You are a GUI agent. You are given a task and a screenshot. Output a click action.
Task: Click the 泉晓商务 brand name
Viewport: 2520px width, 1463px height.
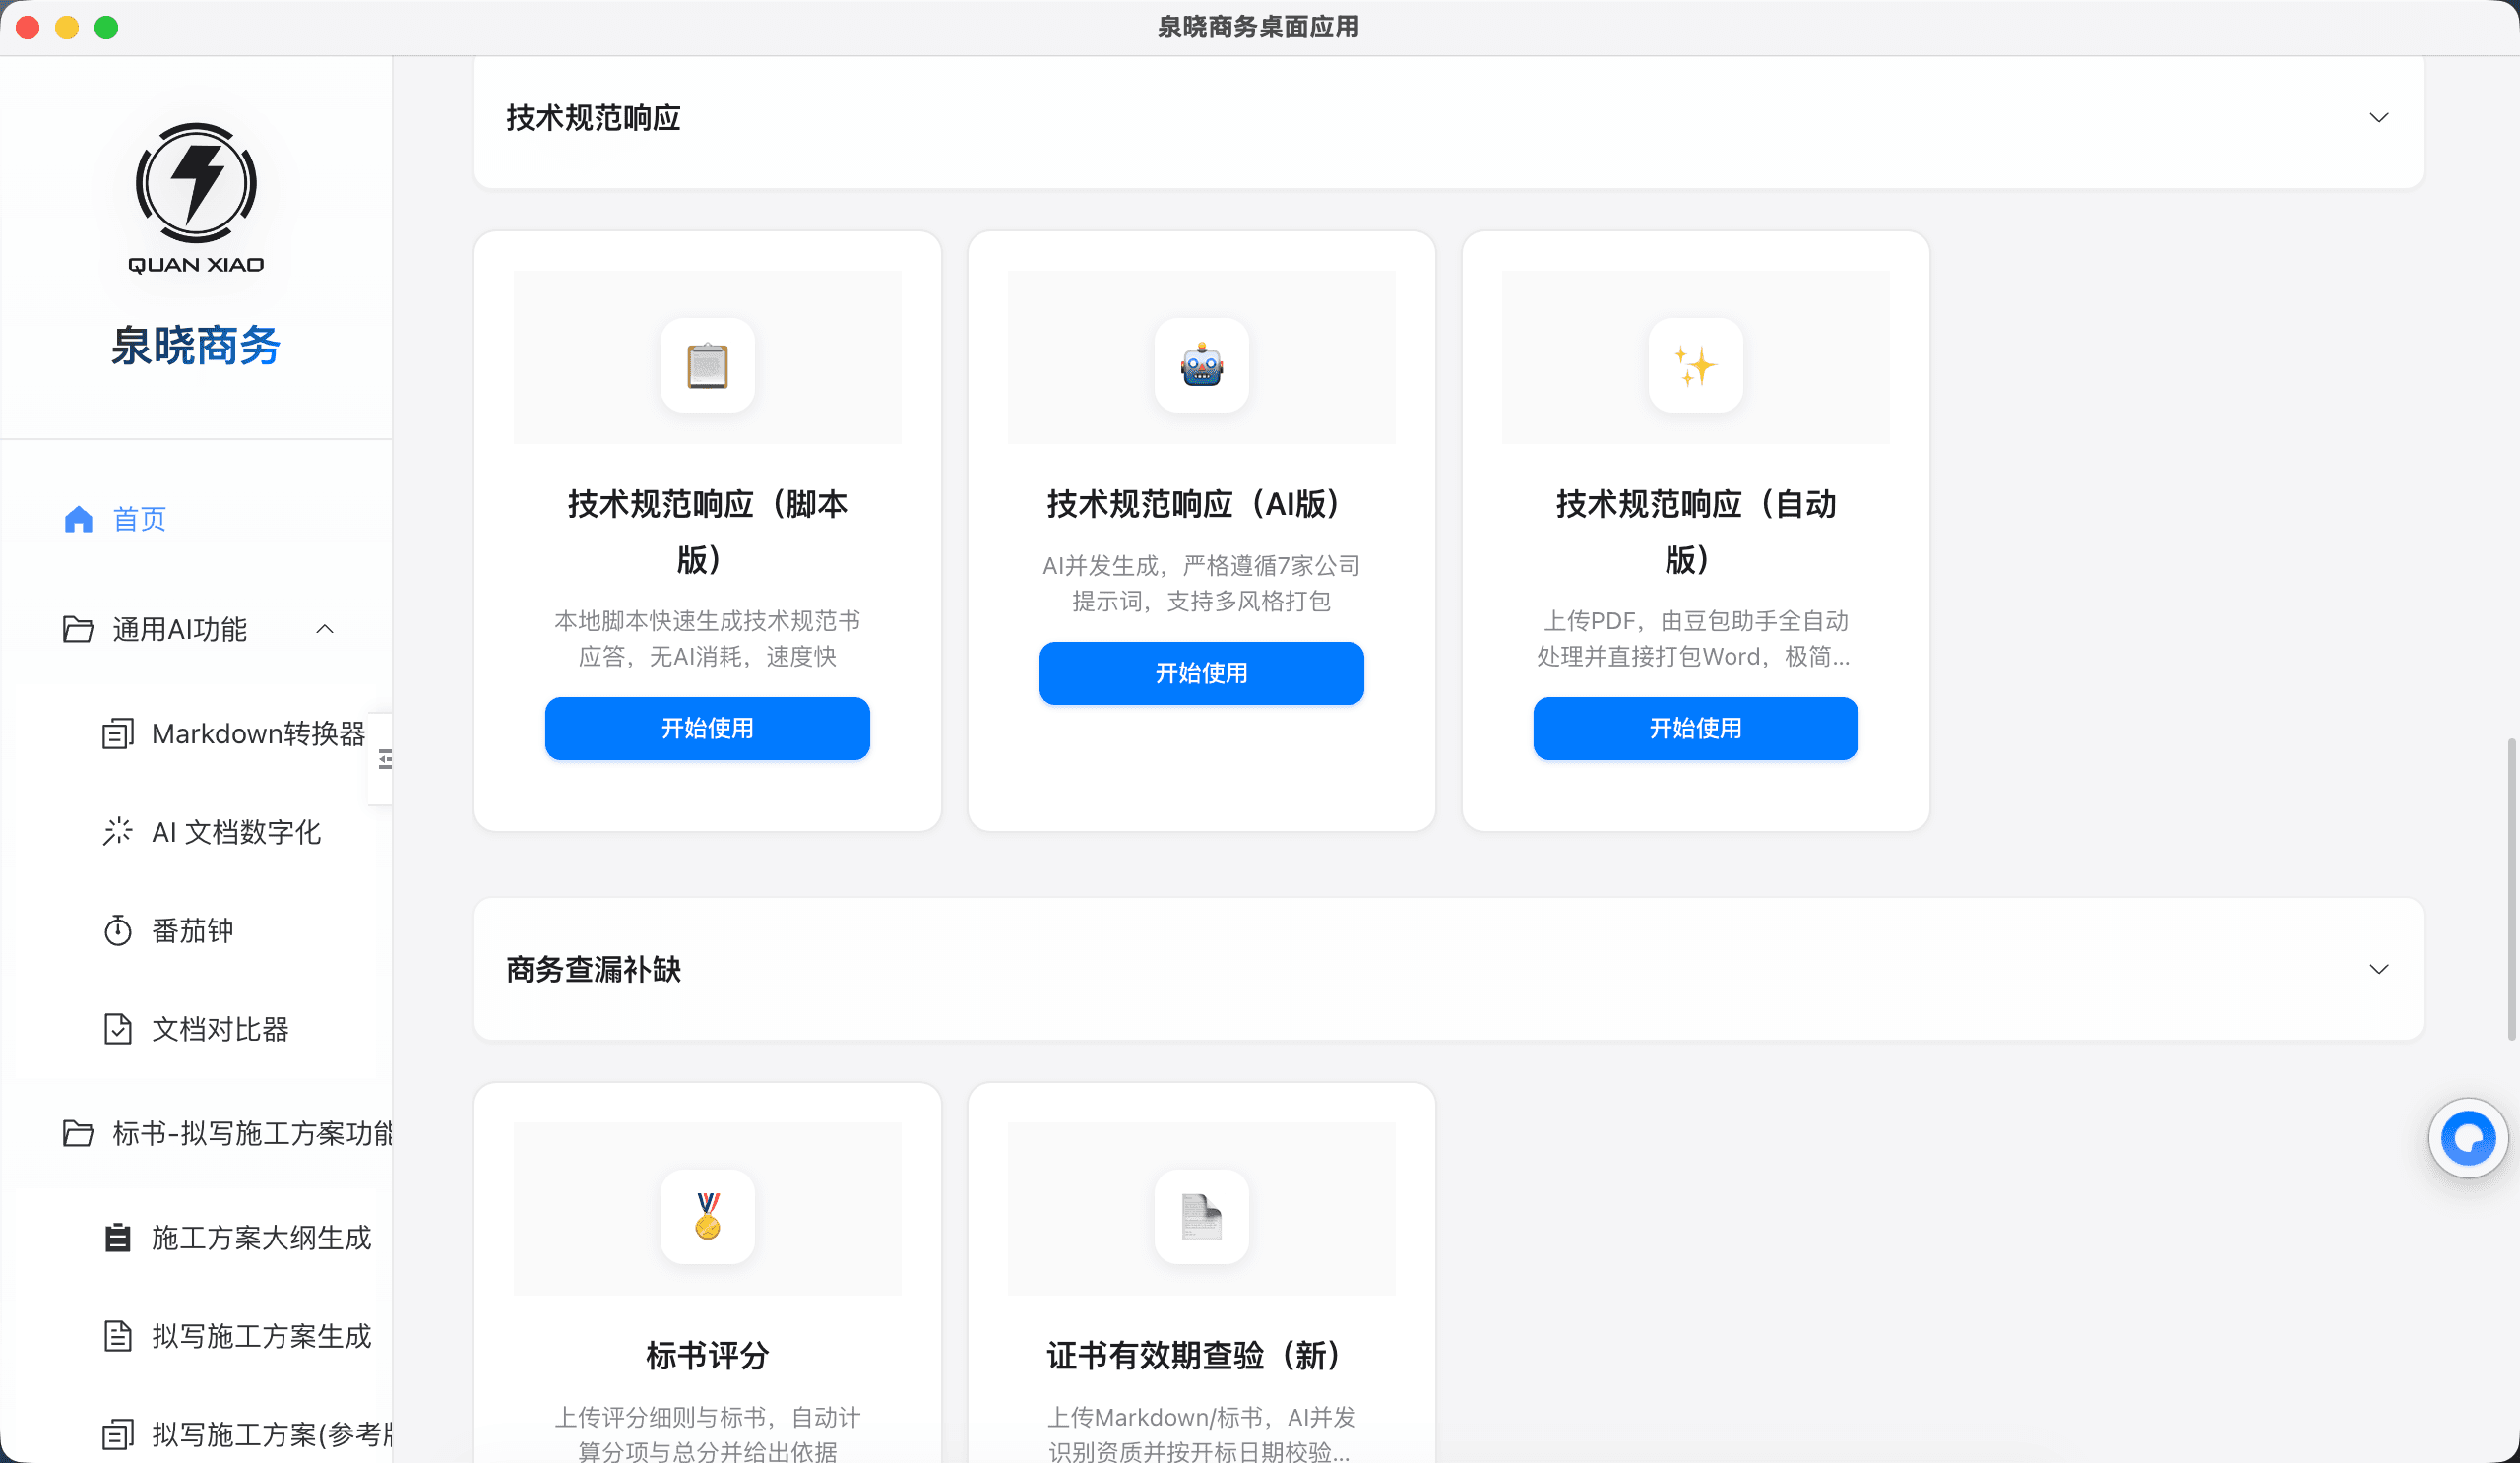pos(196,345)
